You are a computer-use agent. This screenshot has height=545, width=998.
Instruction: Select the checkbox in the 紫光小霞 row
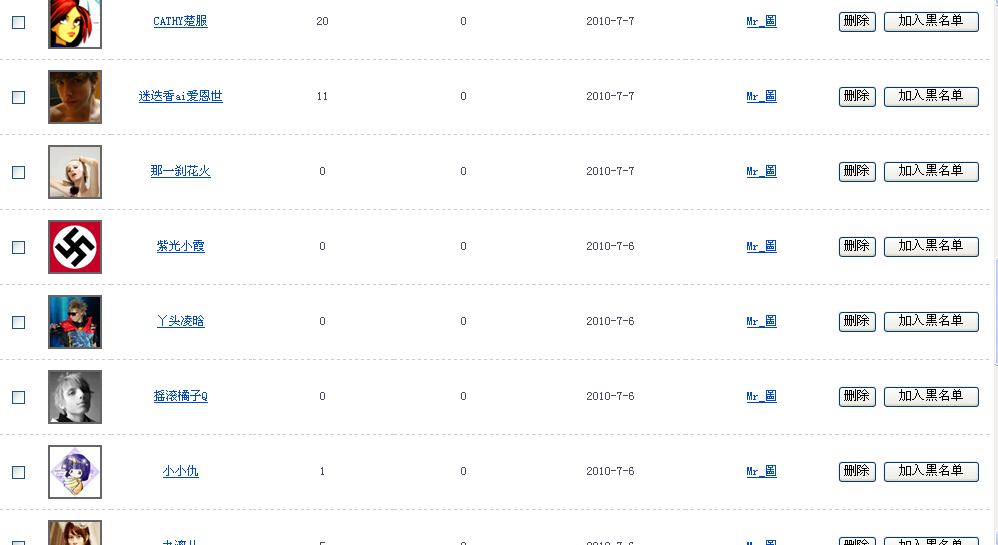pos(18,247)
